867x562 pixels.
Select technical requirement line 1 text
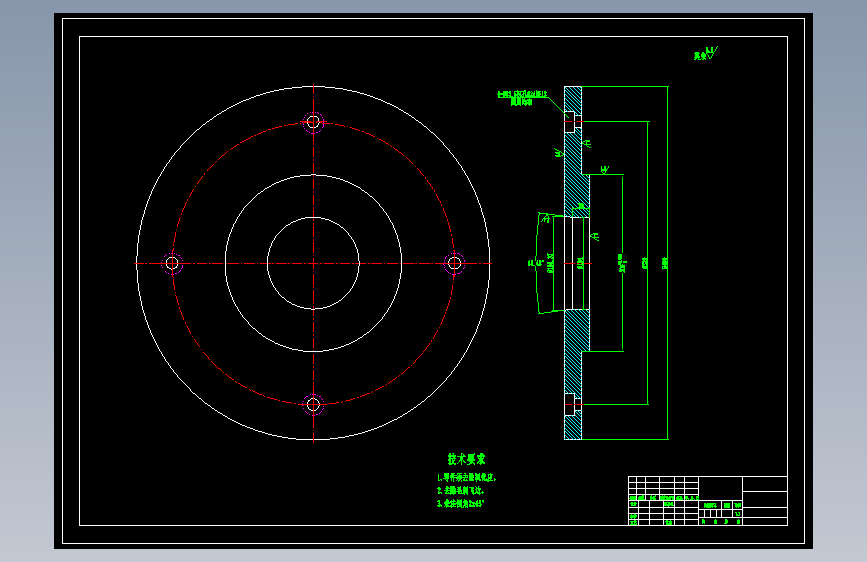click(x=467, y=477)
